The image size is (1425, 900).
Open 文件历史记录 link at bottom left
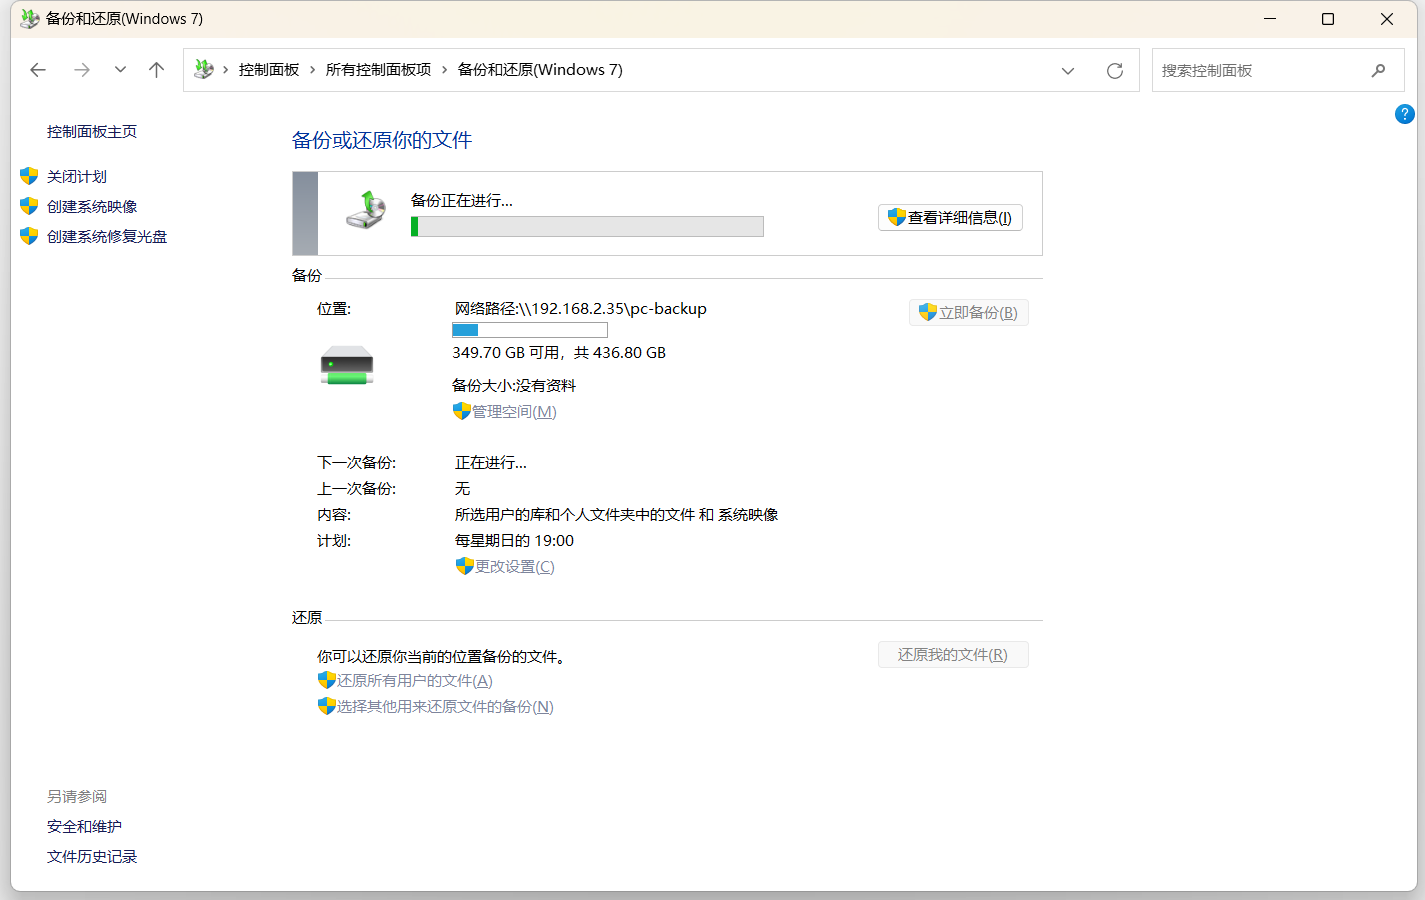click(92, 857)
